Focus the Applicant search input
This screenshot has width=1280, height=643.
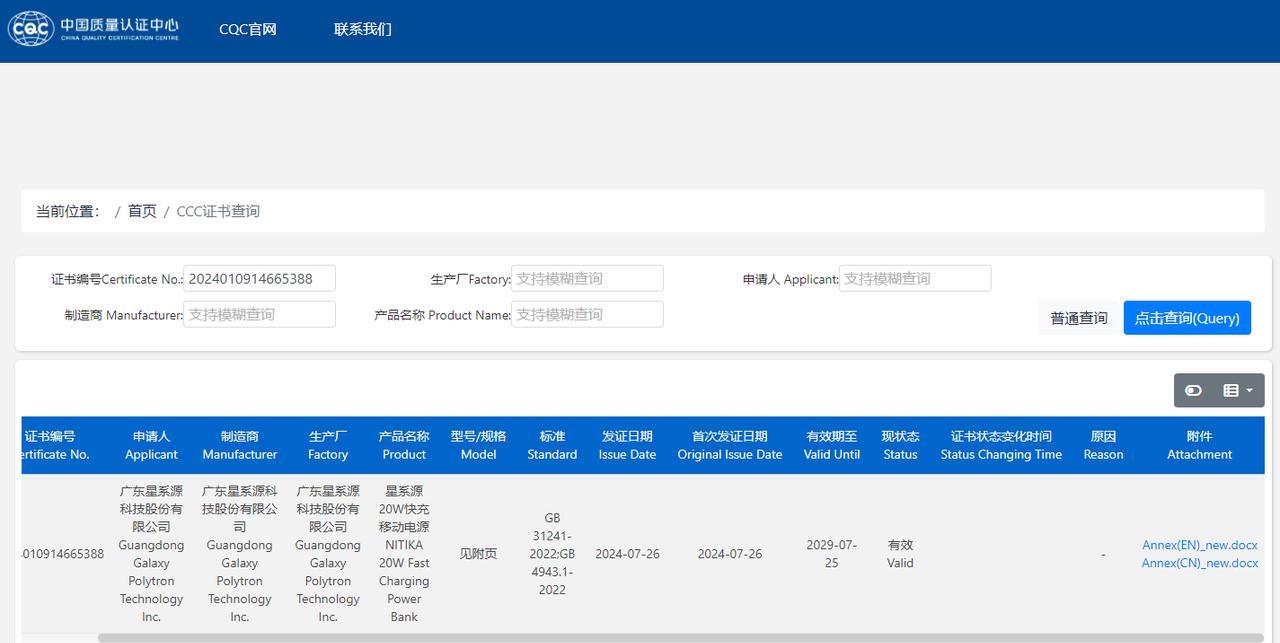(915, 278)
